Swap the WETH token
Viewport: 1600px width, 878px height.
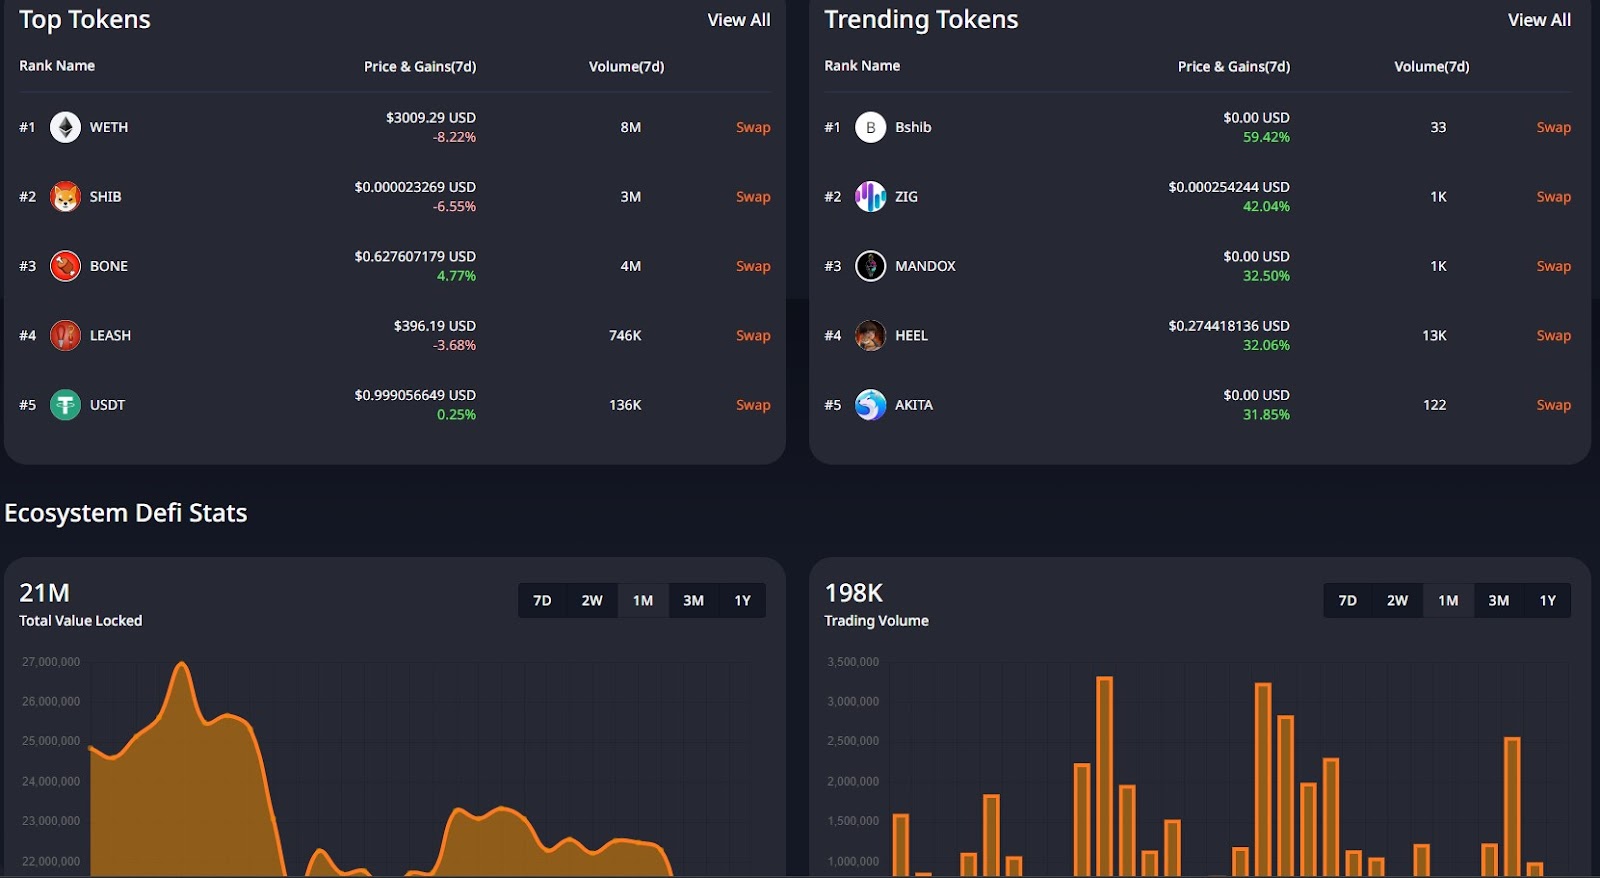pyautogui.click(x=753, y=127)
